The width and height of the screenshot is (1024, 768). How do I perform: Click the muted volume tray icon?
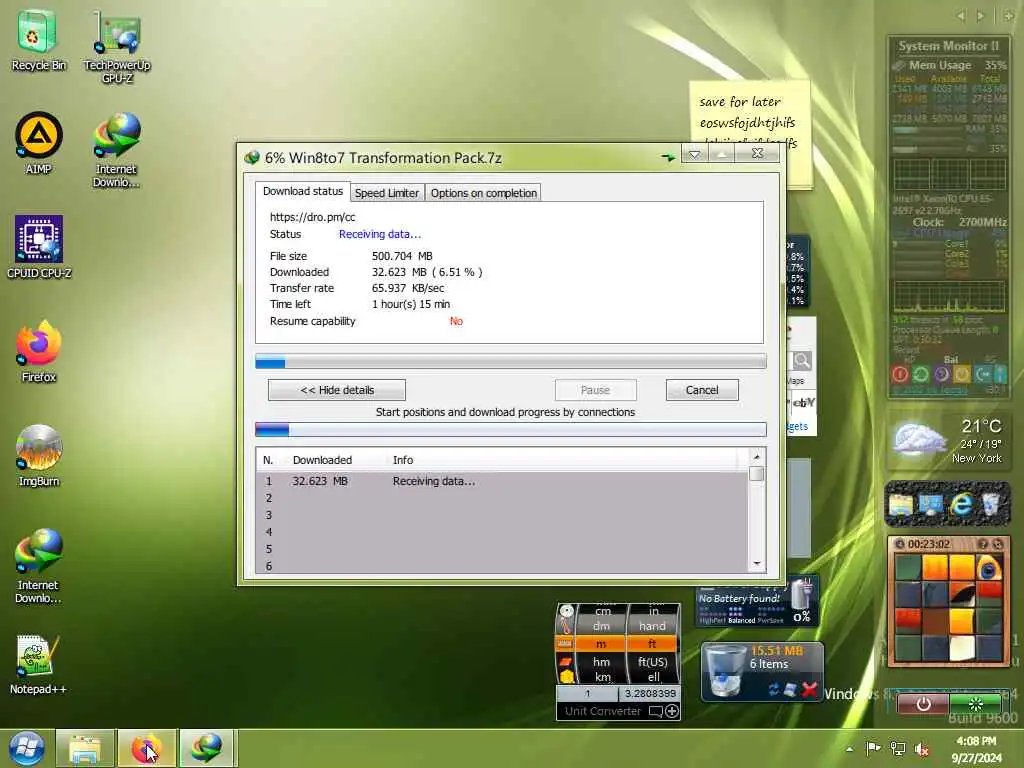coord(921,749)
